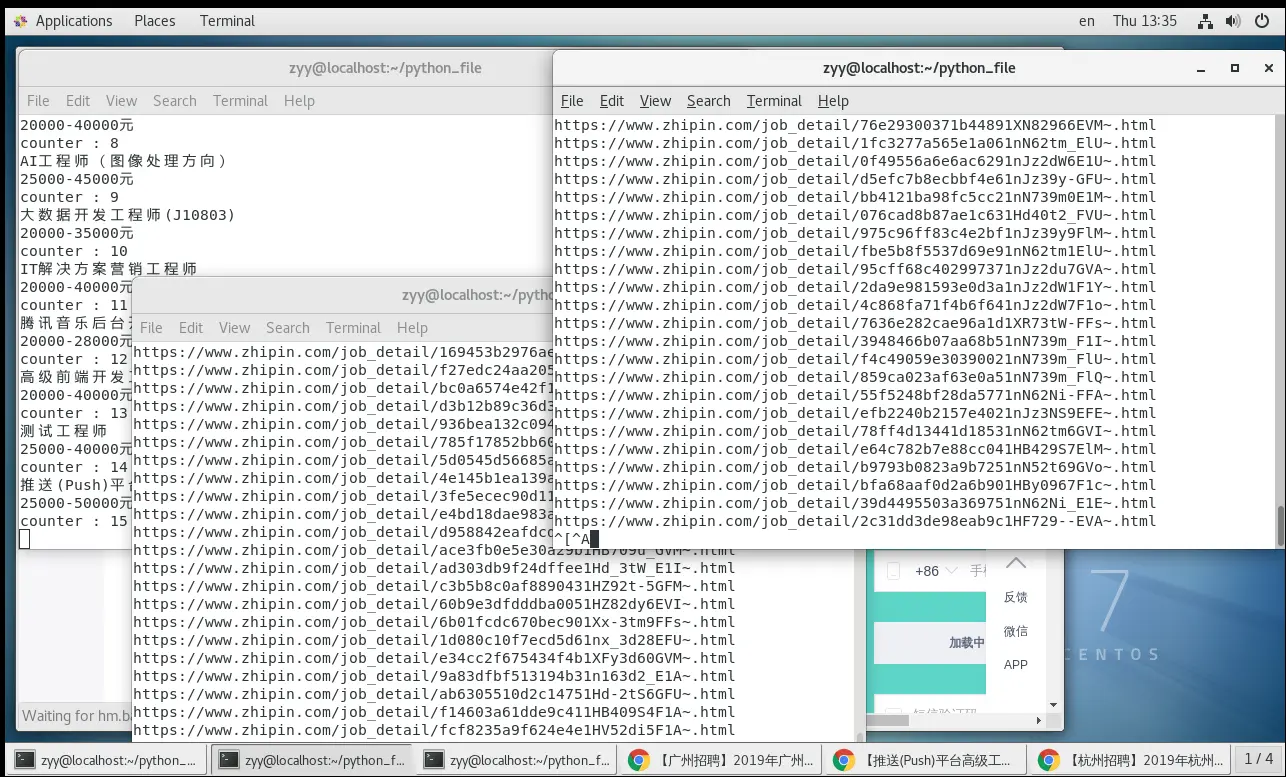The height and width of the screenshot is (777, 1286).
Task: Close the front terminal window
Action: pos(1267,68)
